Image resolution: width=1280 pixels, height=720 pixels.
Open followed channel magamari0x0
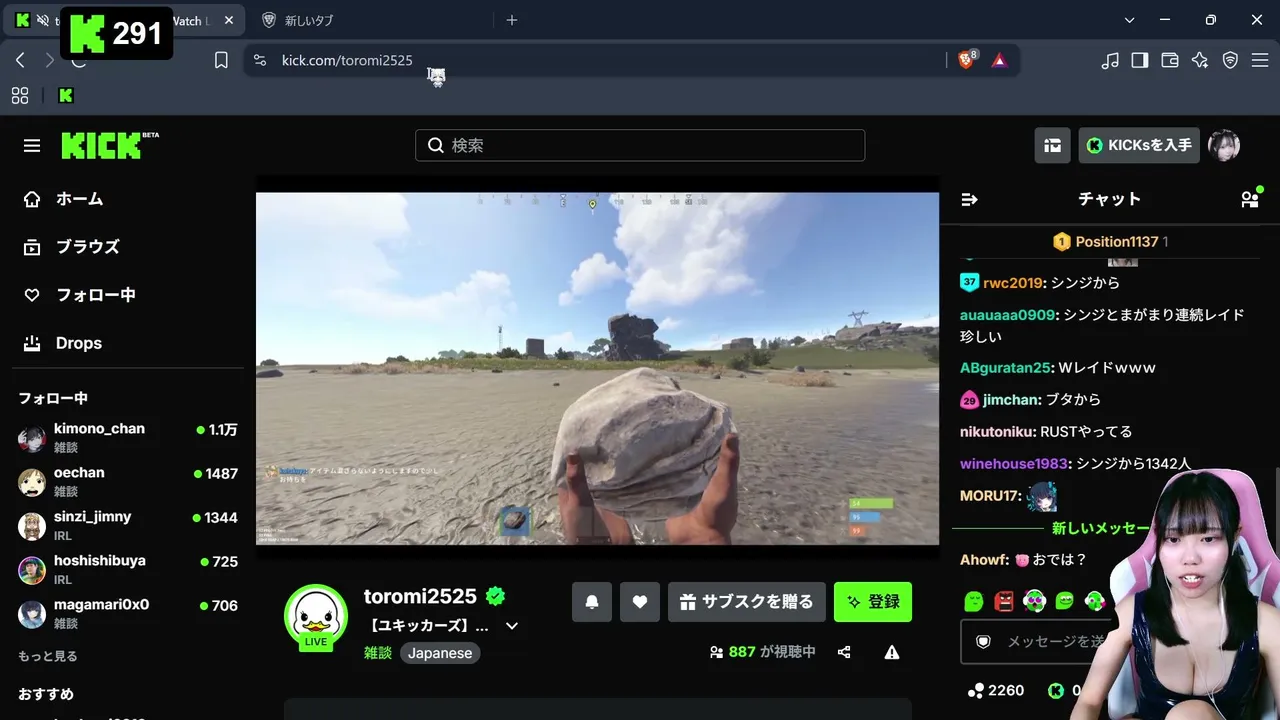tap(128, 614)
